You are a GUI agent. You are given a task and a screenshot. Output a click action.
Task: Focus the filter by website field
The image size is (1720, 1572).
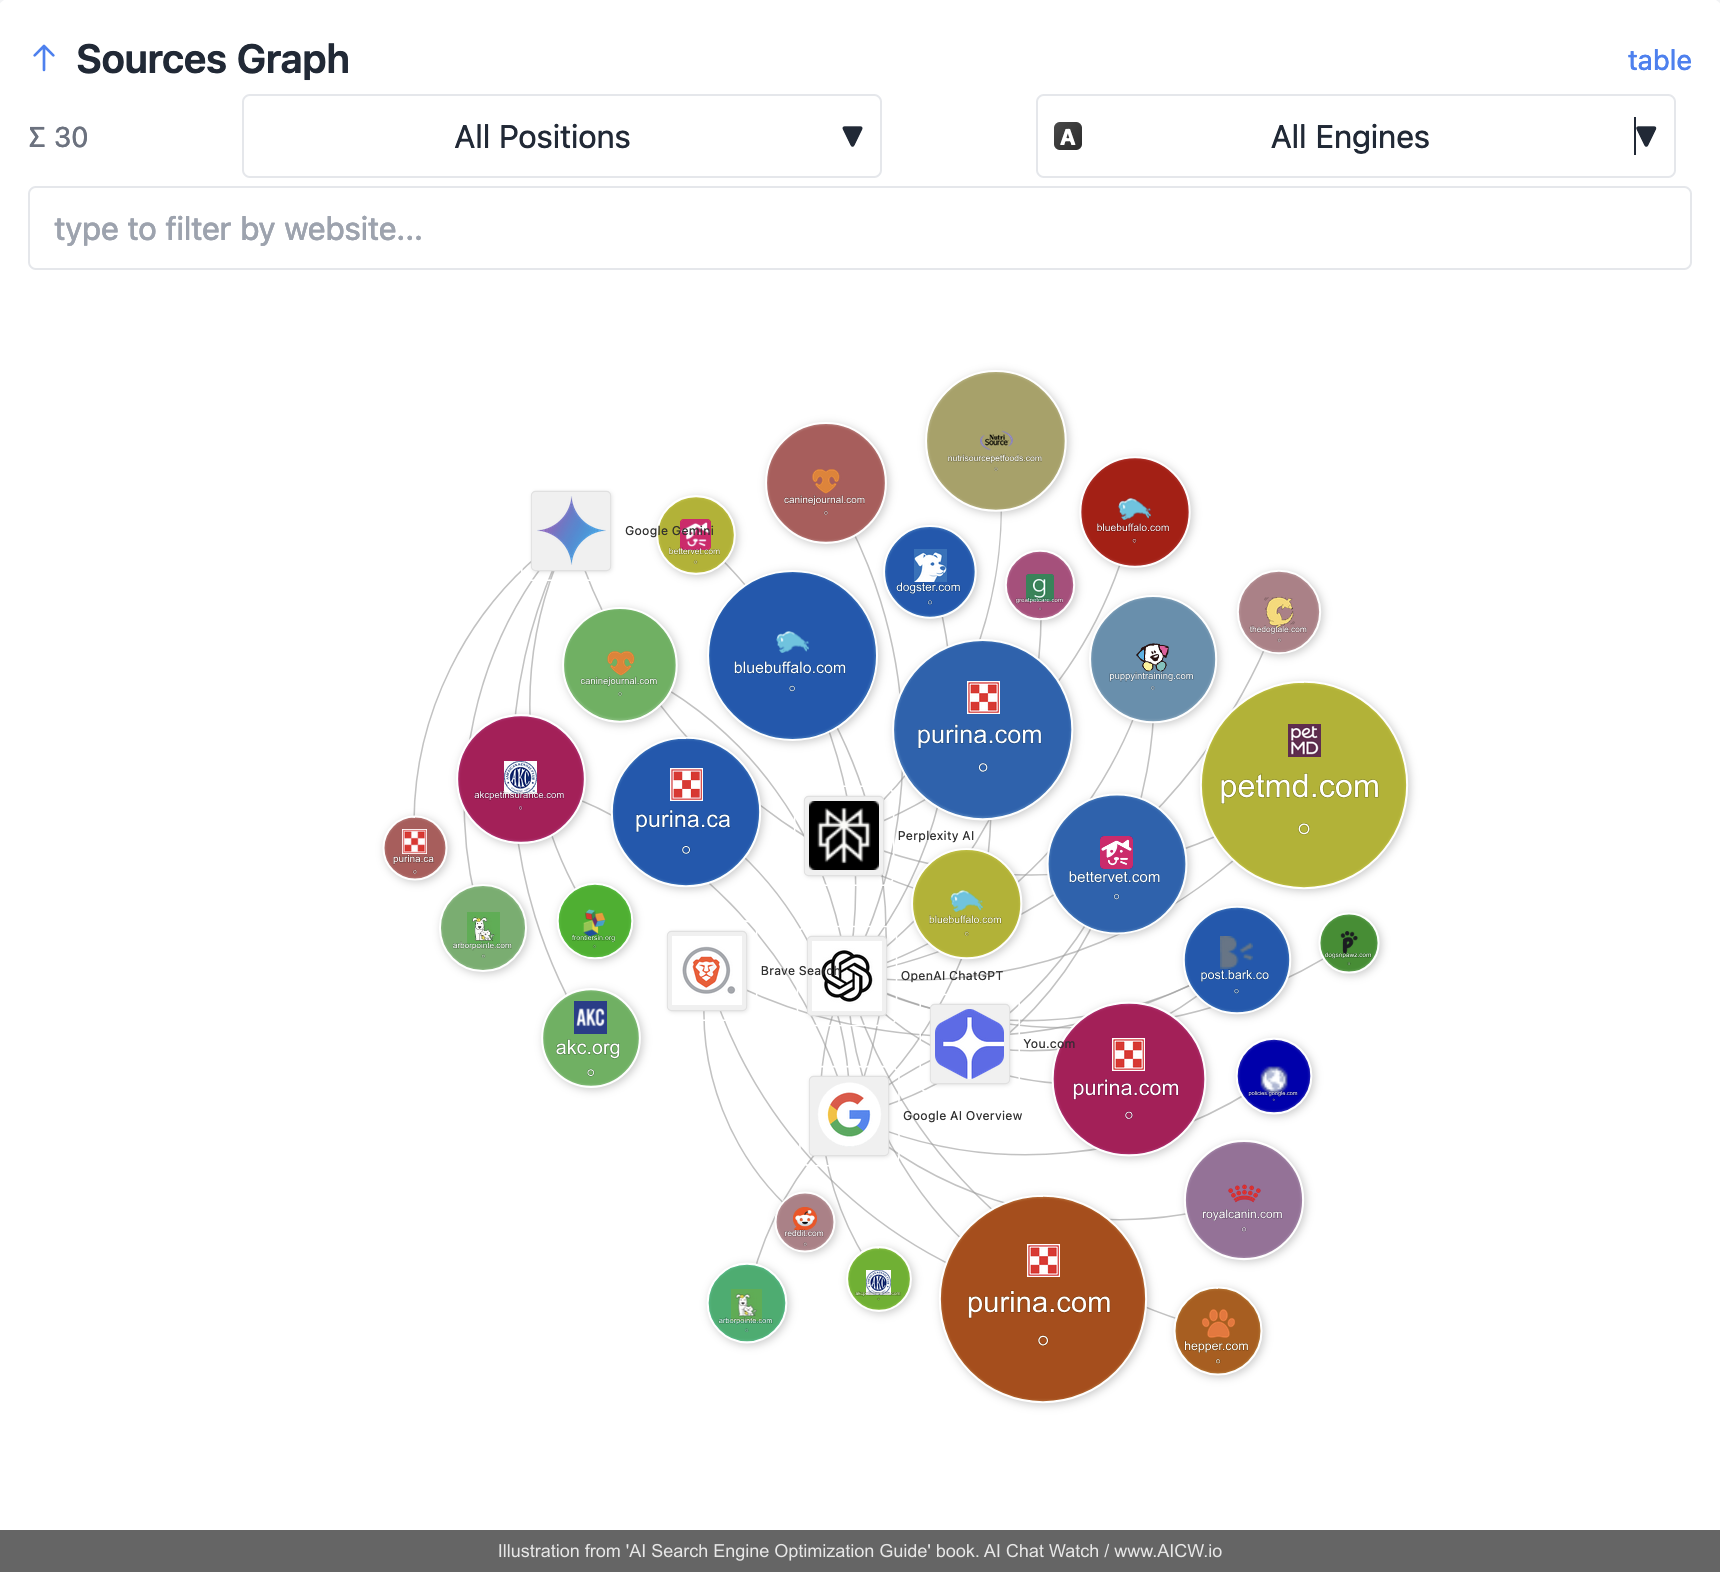point(860,229)
